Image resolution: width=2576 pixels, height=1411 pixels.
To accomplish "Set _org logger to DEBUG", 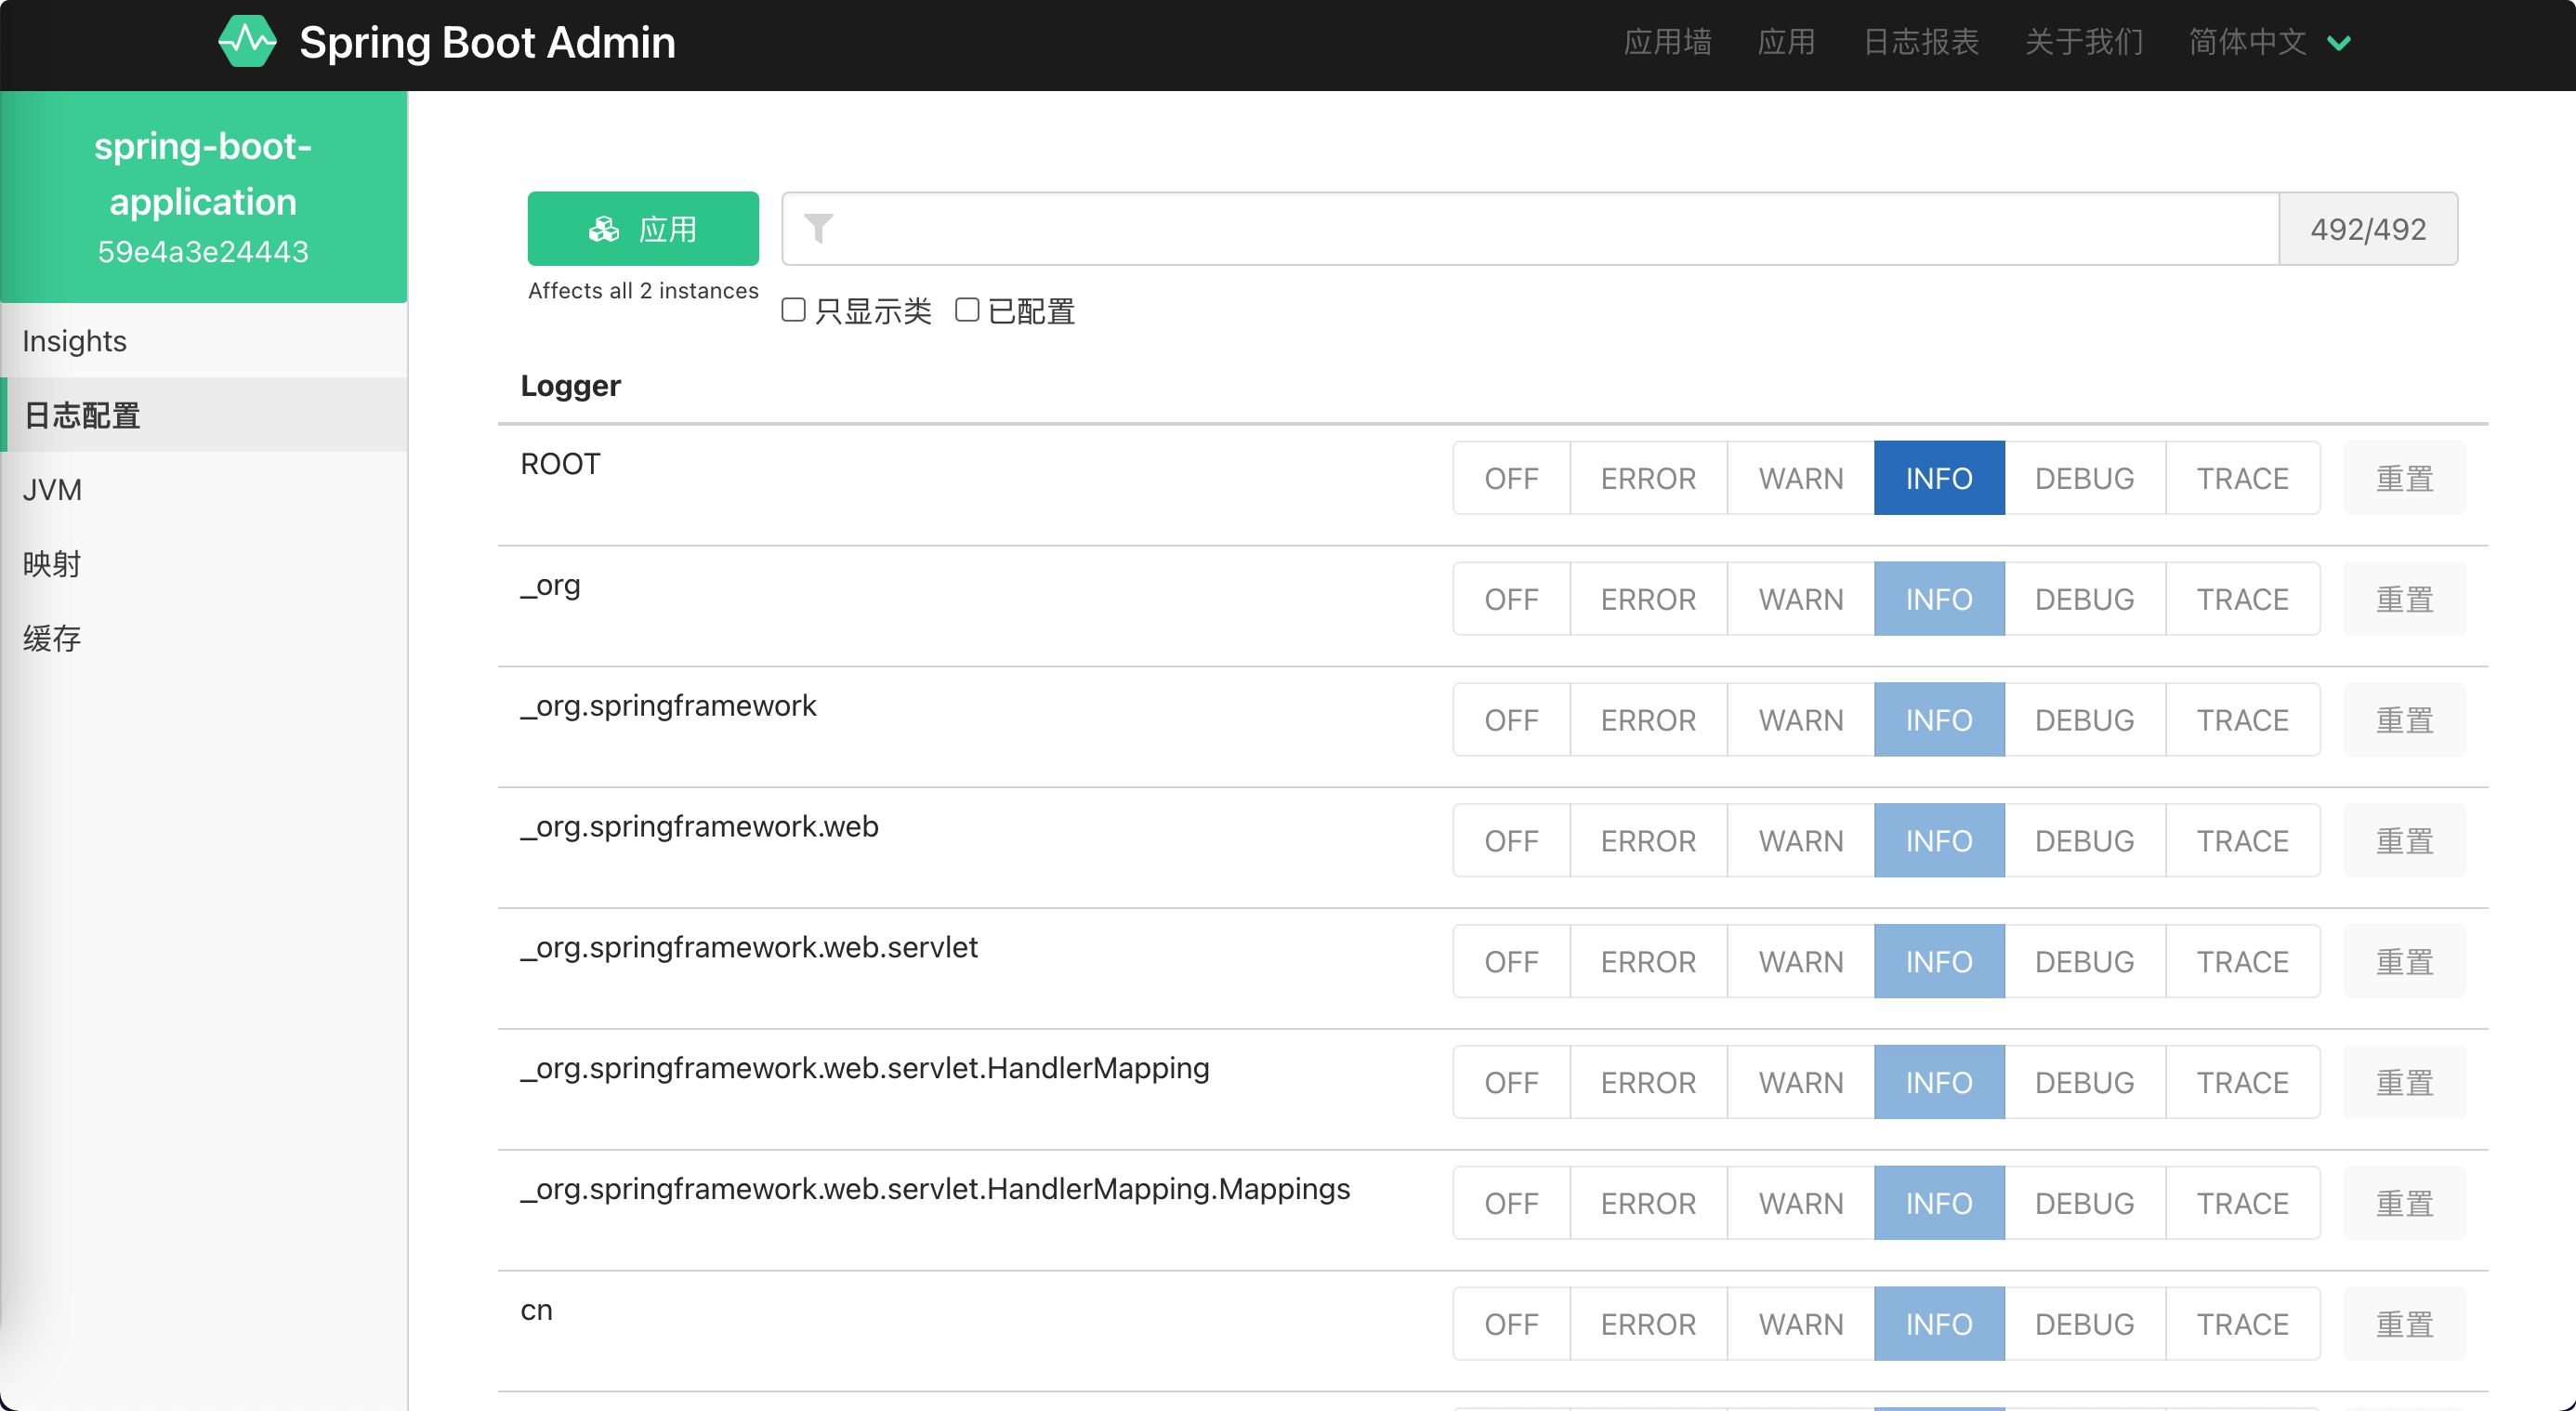I will coord(2085,599).
